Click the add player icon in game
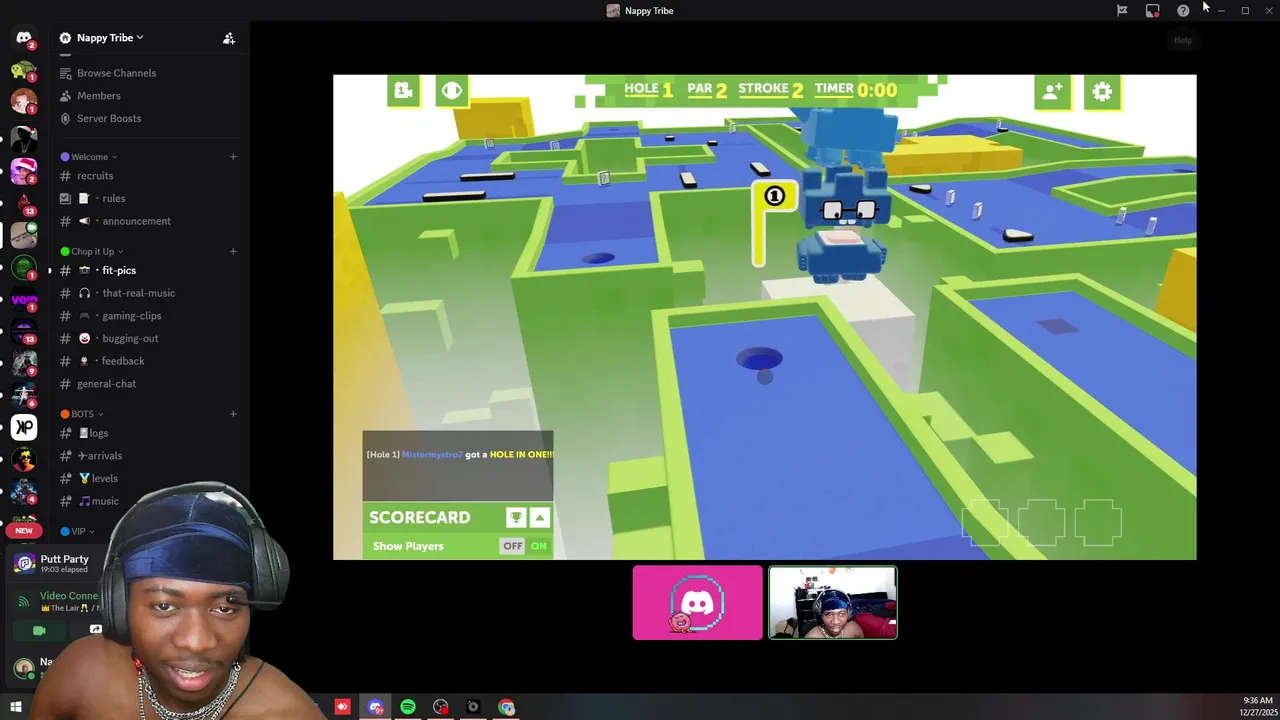1280x720 pixels. (x=1052, y=92)
